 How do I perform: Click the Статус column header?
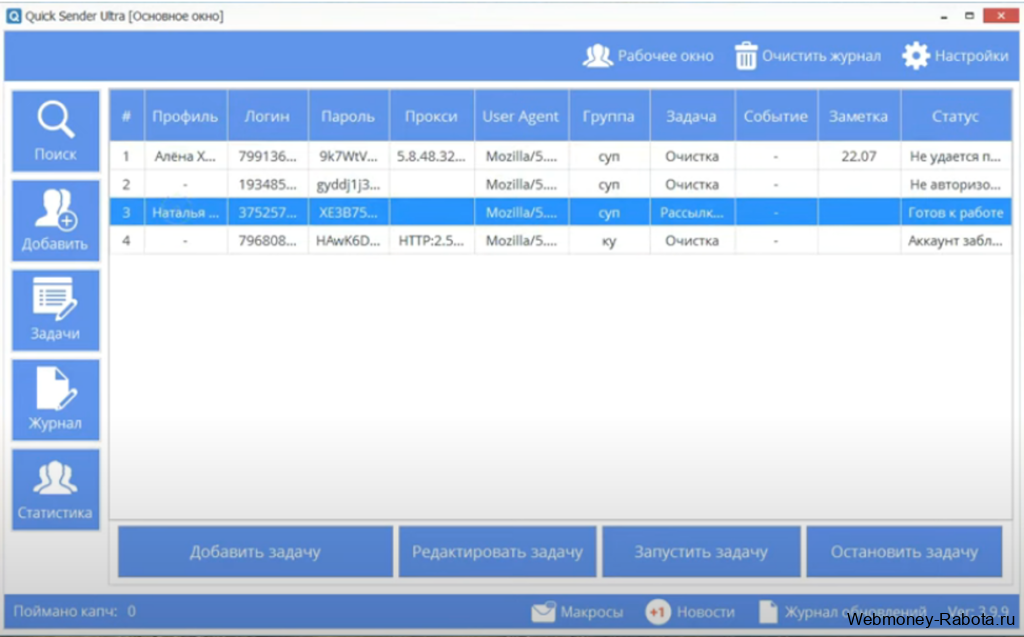tap(955, 116)
